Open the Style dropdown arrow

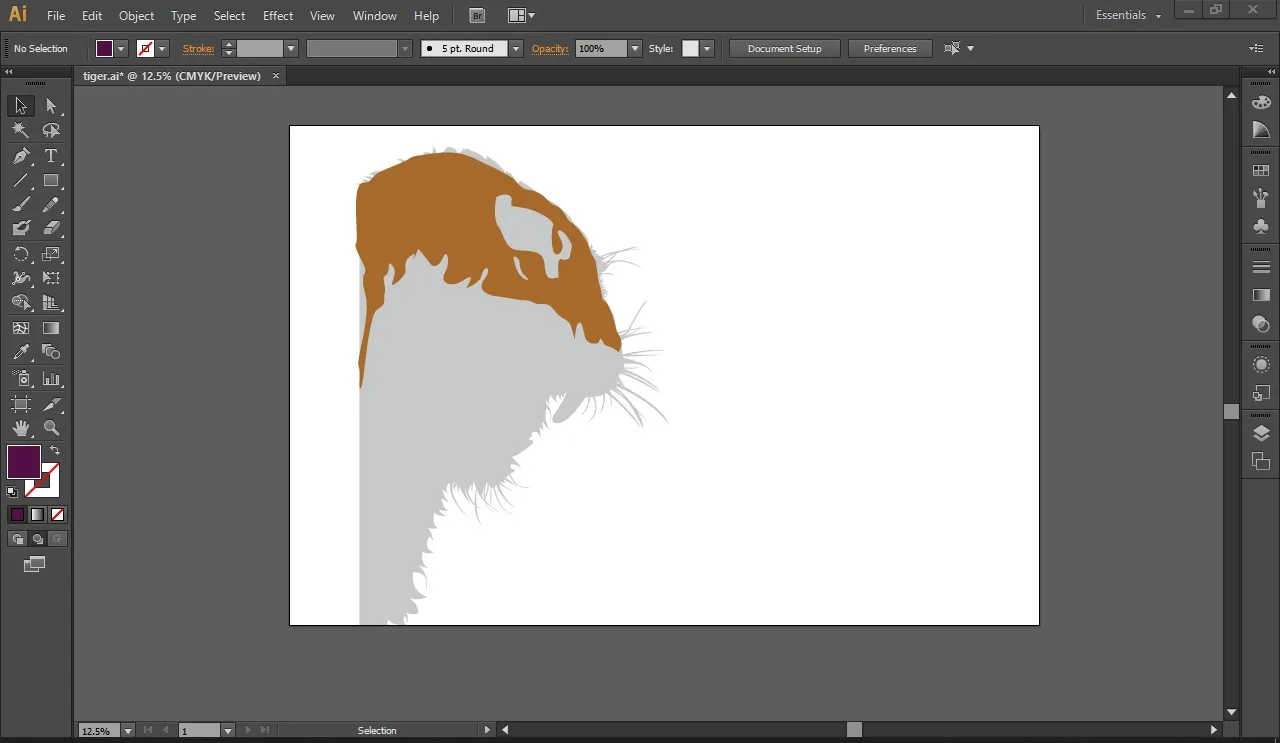pos(707,48)
